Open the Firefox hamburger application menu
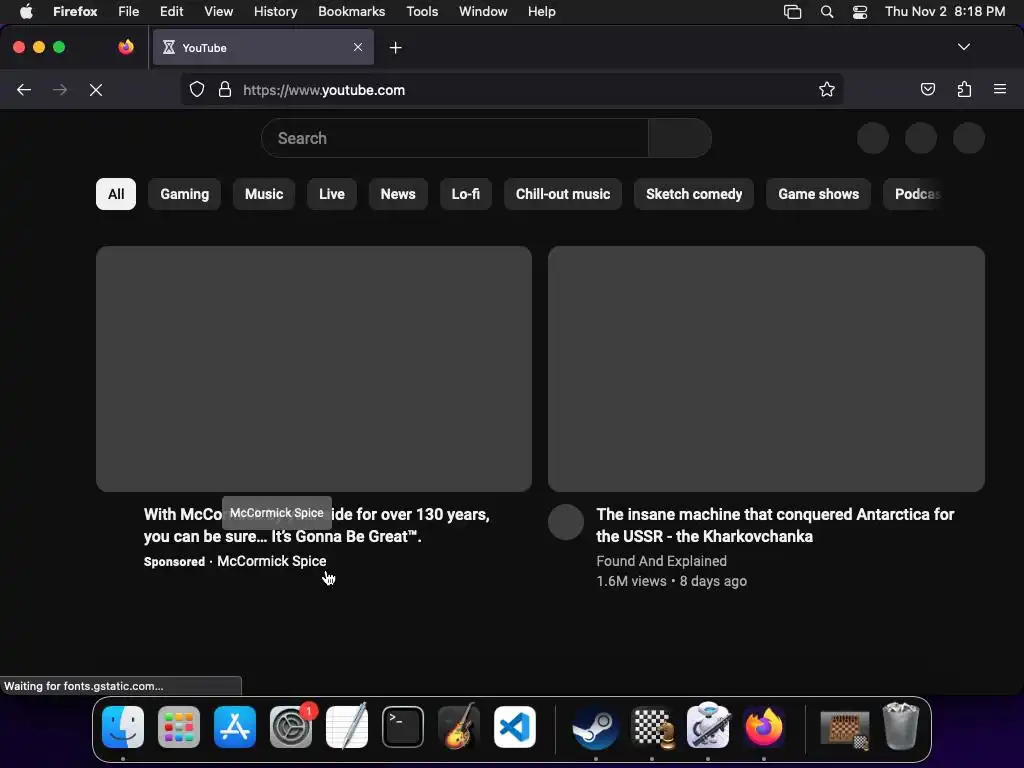 (1000, 89)
